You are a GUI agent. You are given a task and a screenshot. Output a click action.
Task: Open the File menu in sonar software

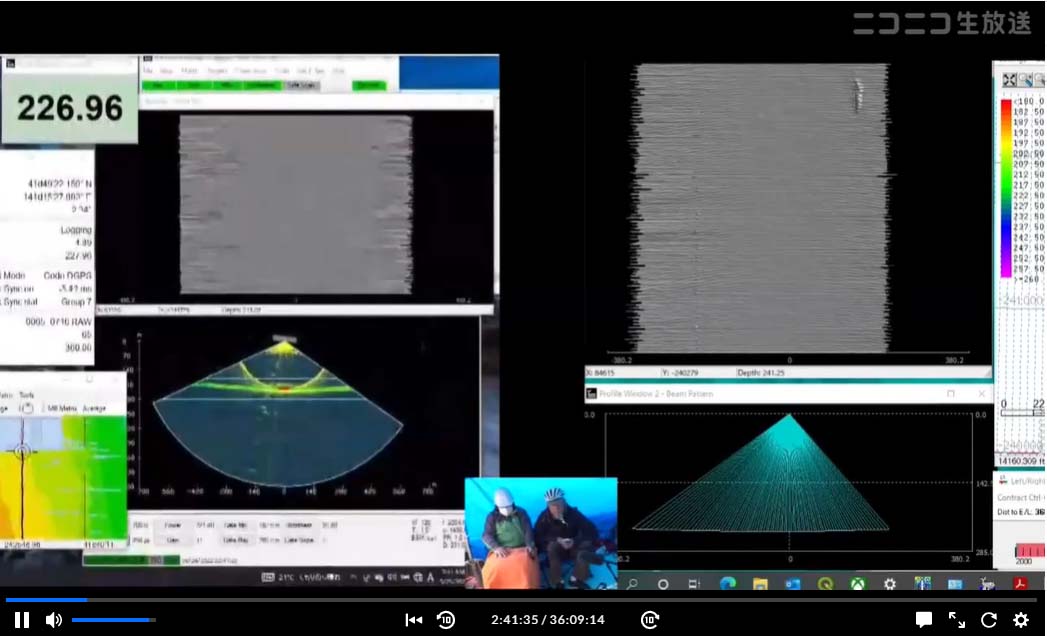point(148,71)
